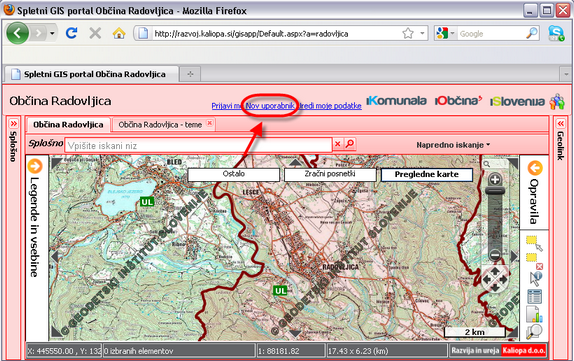Click the magnifier search-document icon in Opravila
Image resolution: width=574 pixels, height=361 pixels.
[534, 331]
